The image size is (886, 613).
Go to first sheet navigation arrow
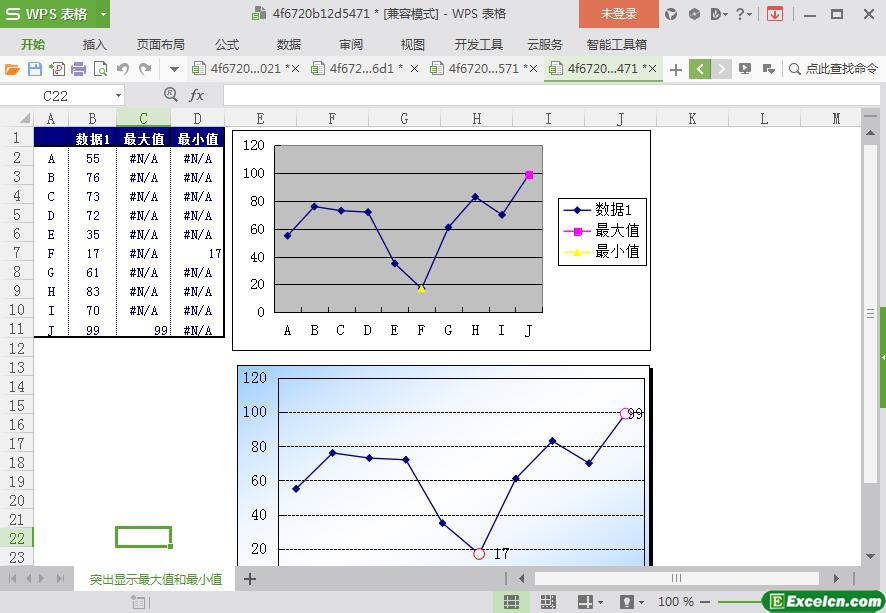(12, 579)
